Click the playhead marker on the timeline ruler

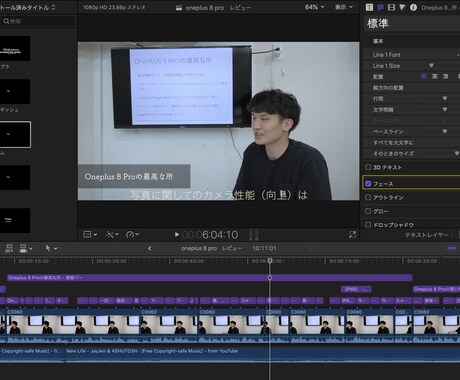[270, 260]
